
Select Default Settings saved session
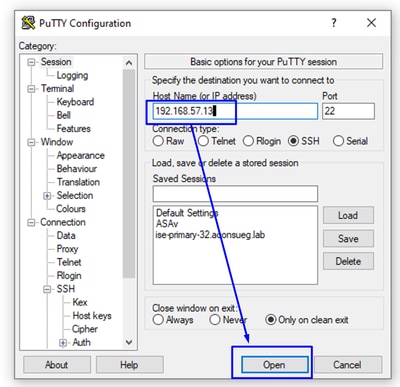(x=187, y=213)
